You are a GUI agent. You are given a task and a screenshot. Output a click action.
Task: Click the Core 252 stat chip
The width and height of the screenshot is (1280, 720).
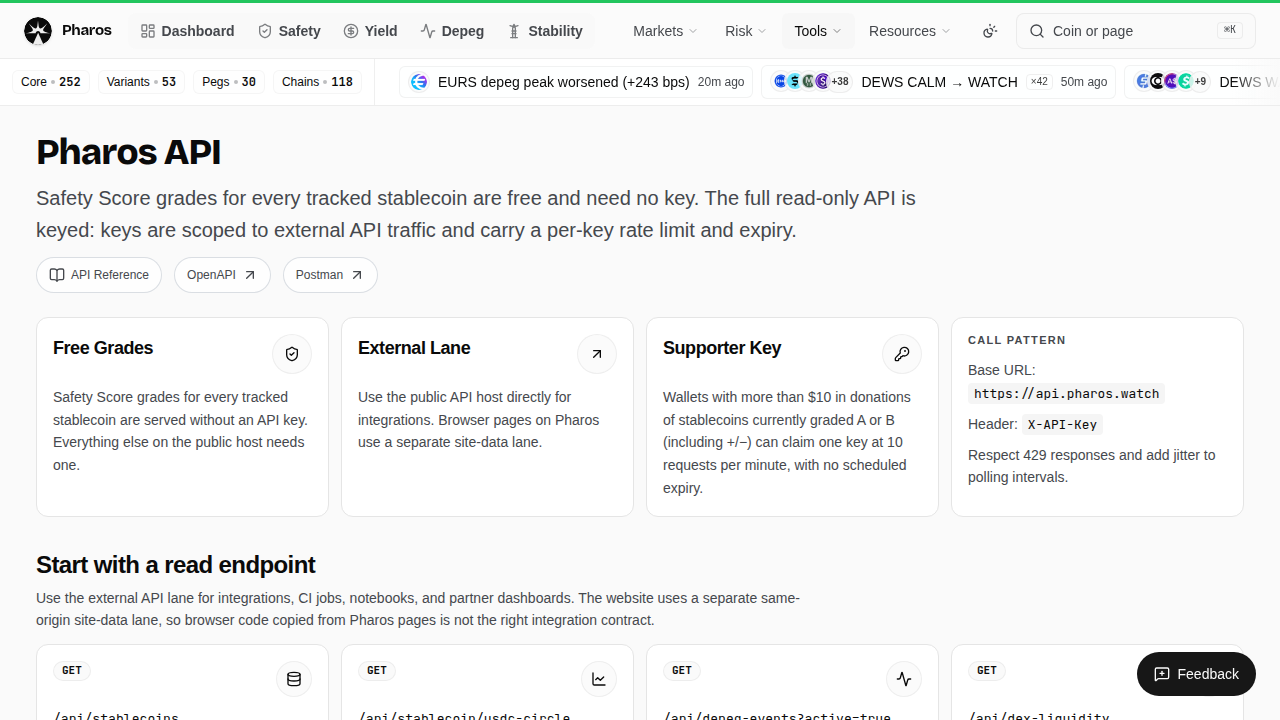coord(51,82)
